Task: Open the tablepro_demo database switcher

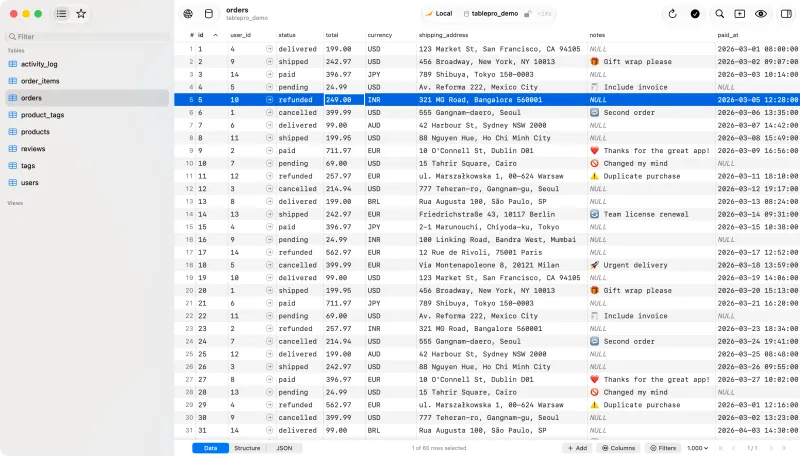Action: pos(491,14)
